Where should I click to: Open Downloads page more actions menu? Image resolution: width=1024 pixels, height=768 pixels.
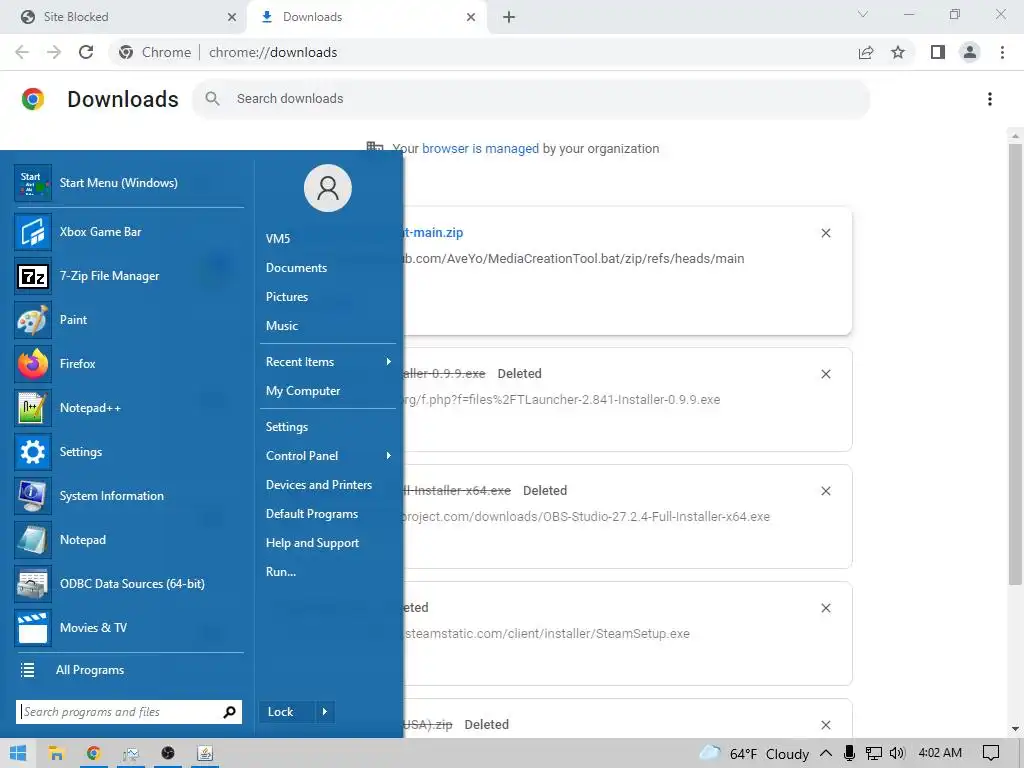[x=990, y=99]
